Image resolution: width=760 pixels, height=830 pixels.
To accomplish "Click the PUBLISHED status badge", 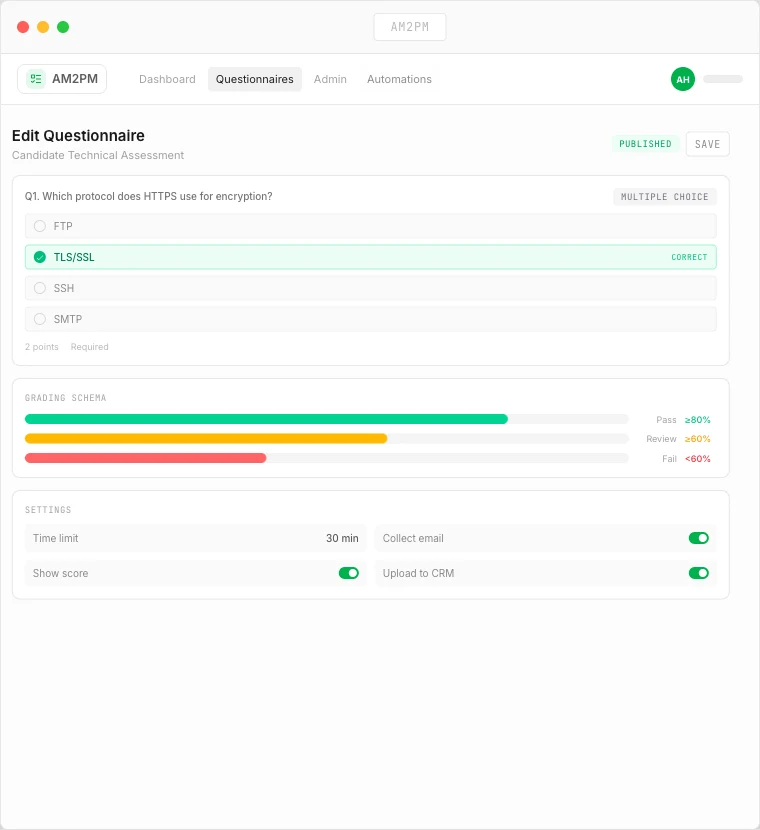I will click(645, 144).
